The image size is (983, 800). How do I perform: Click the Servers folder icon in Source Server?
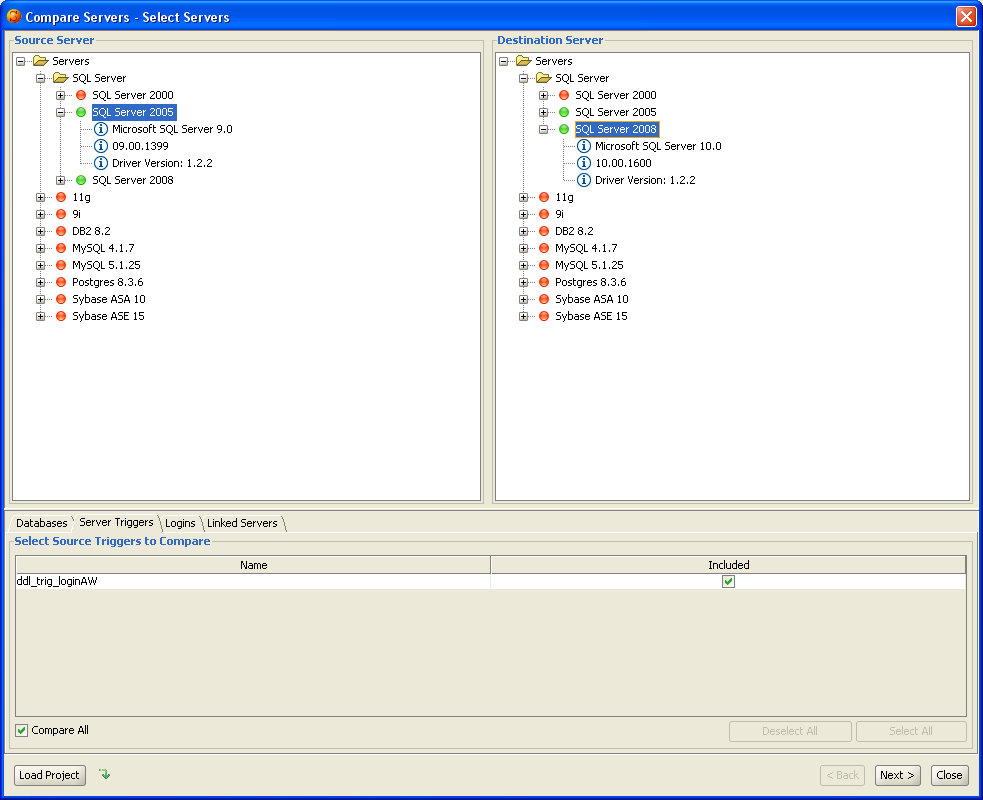41,61
